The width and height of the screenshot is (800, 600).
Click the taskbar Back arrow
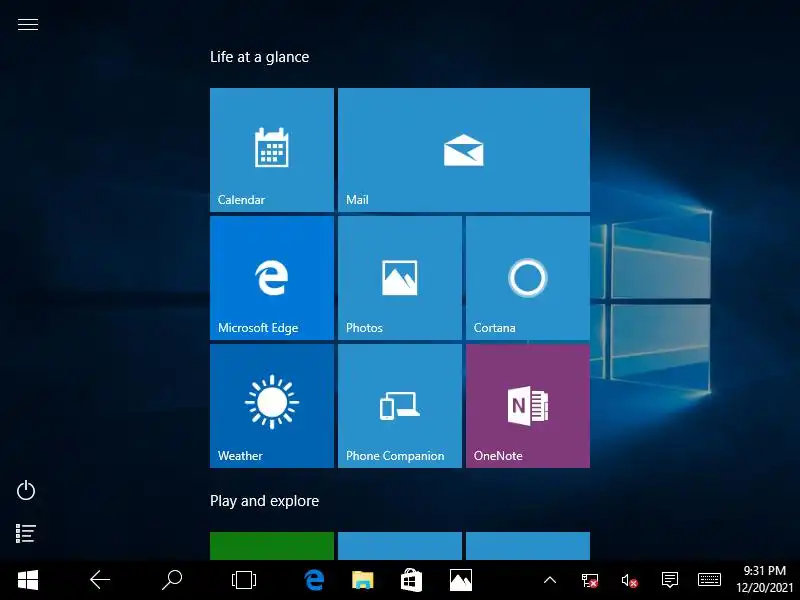(100, 580)
